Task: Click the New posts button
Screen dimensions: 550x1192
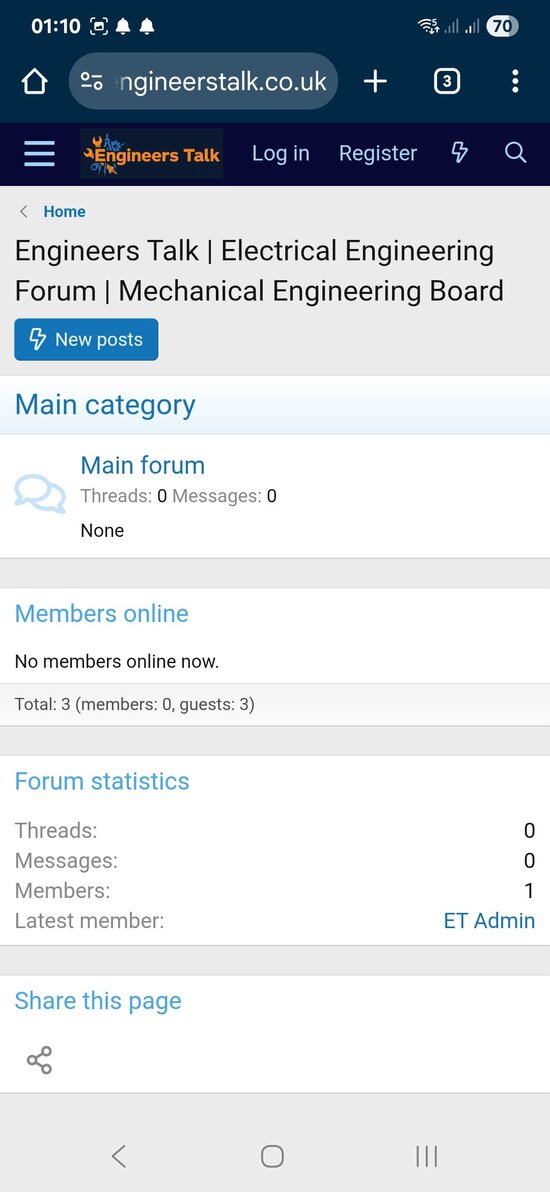Action: pyautogui.click(x=86, y=339)
